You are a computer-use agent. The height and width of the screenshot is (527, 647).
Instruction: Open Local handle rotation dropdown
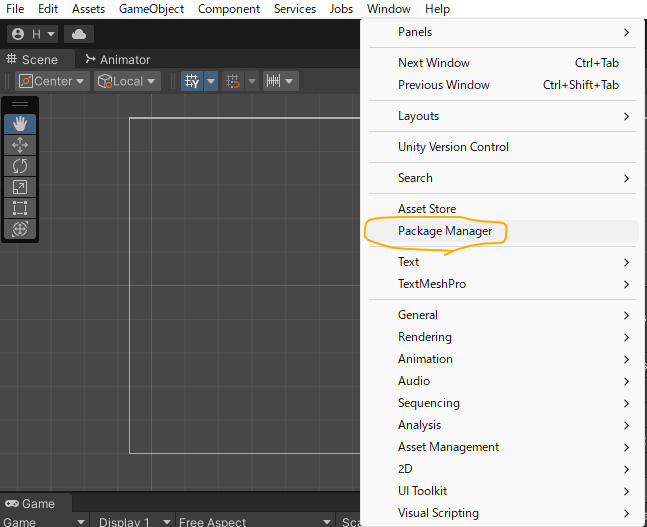(x=127, y=81)
